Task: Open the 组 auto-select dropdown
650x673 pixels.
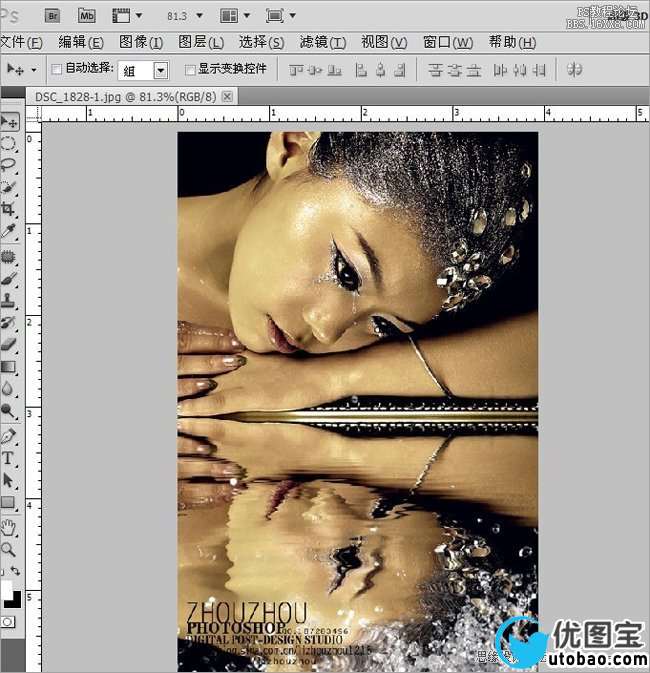Action: coord(161,70)
